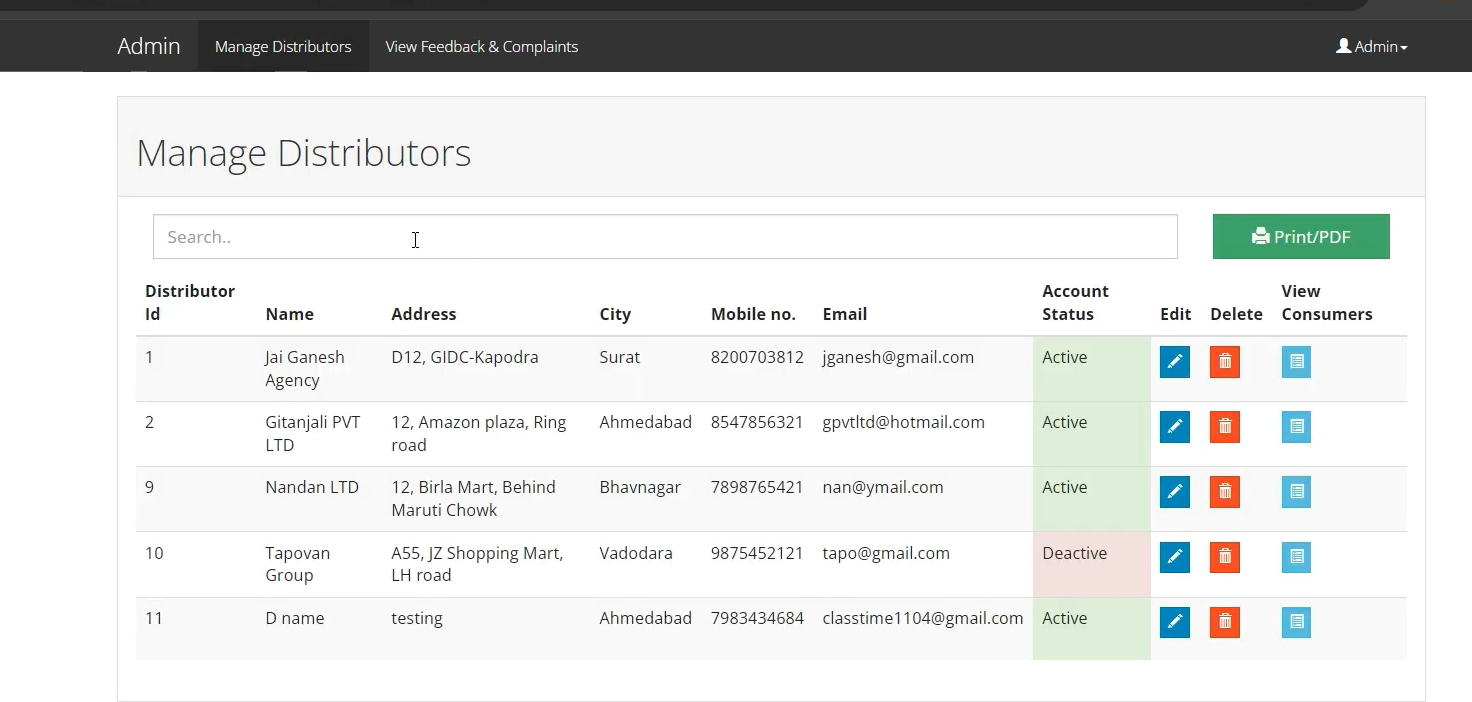Click email gpvtltd@hotmail.com

pos(903,422)
